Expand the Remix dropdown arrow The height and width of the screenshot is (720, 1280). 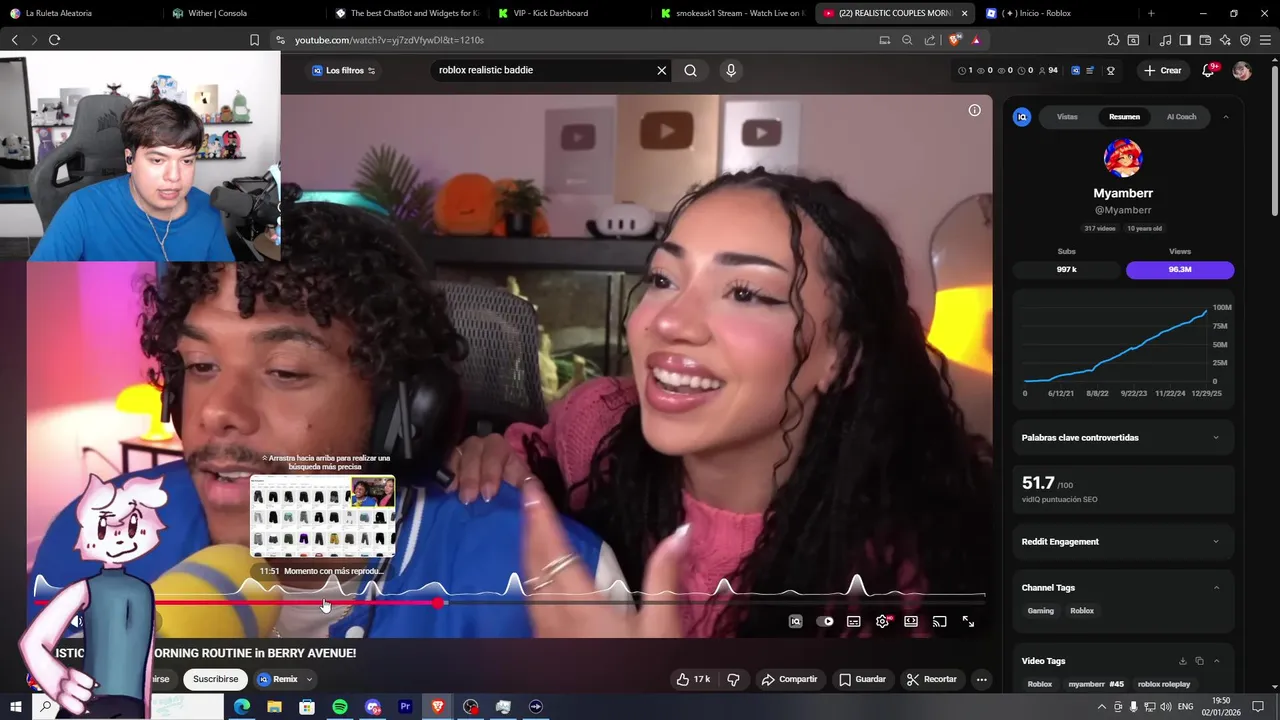309,679
